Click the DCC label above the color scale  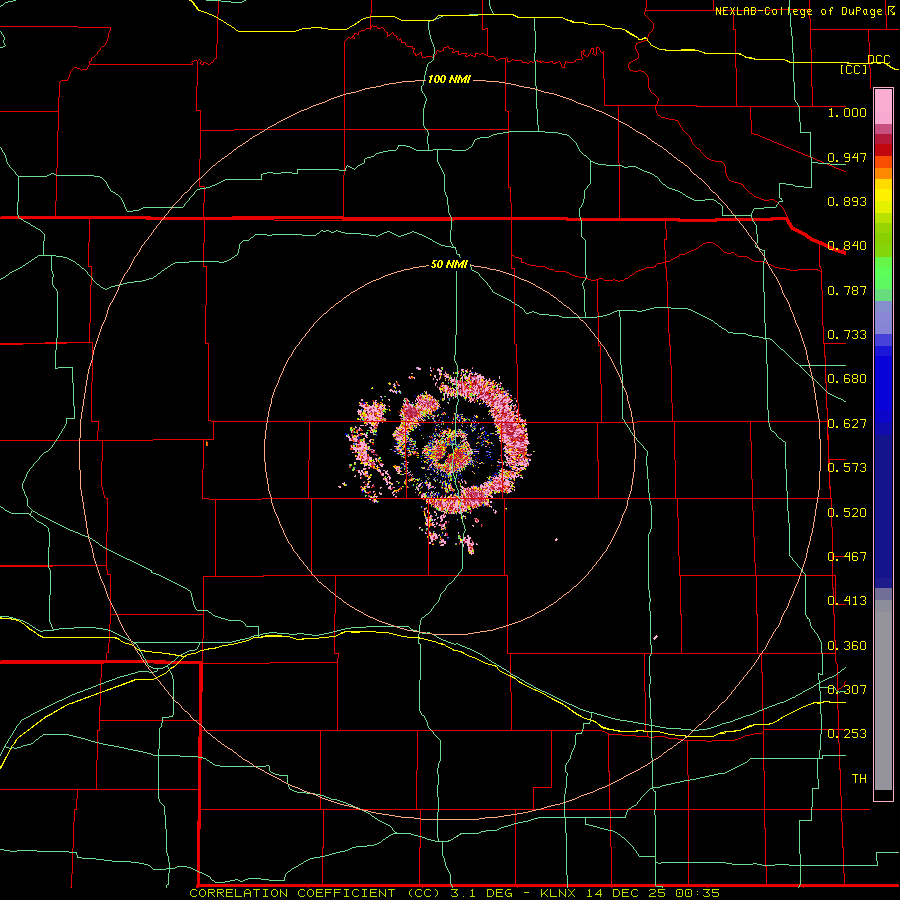point(878,59)
